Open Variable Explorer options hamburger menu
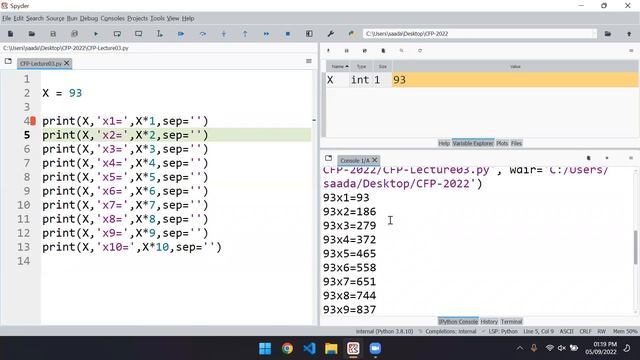 click(631, 51)
